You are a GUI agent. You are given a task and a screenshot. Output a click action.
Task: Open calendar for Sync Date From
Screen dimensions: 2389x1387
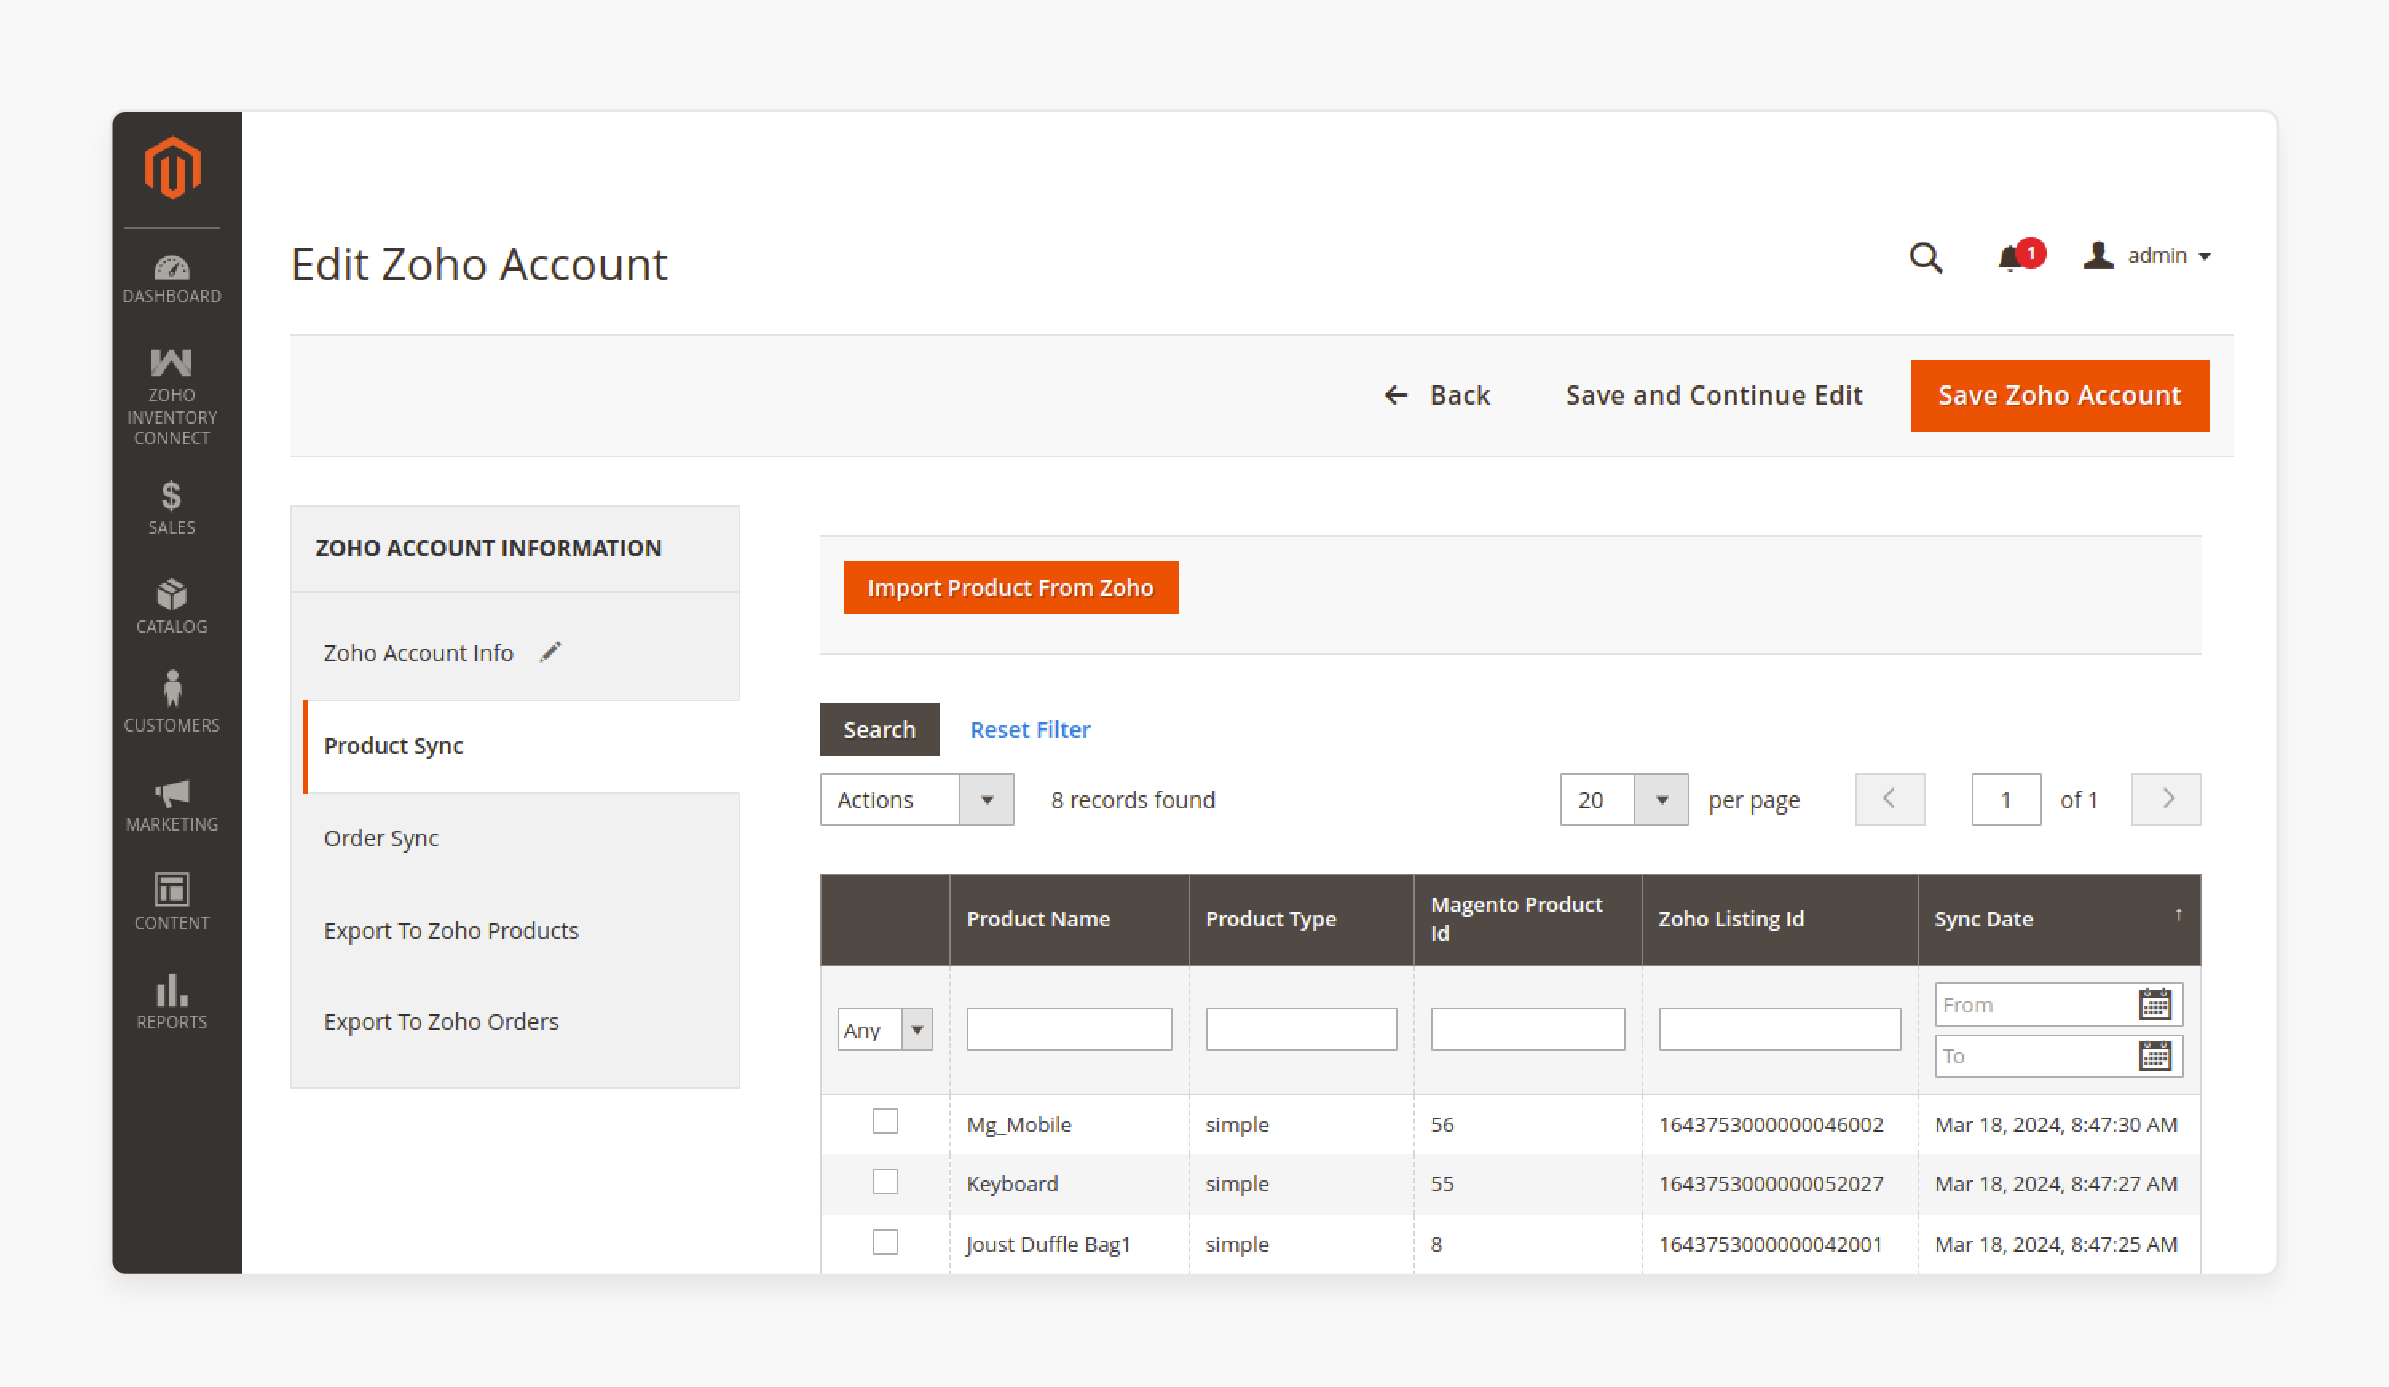(x=2155, y=1004)
